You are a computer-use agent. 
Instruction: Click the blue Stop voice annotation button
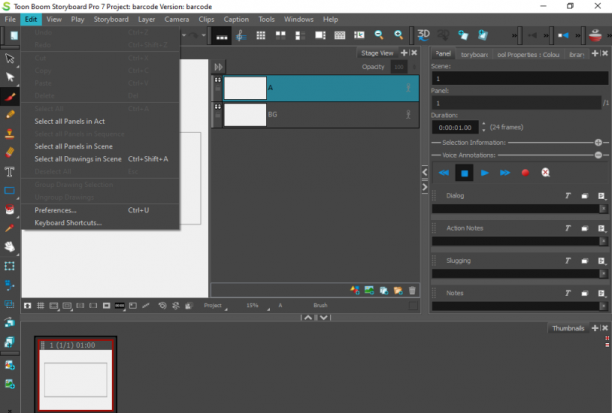464,173
